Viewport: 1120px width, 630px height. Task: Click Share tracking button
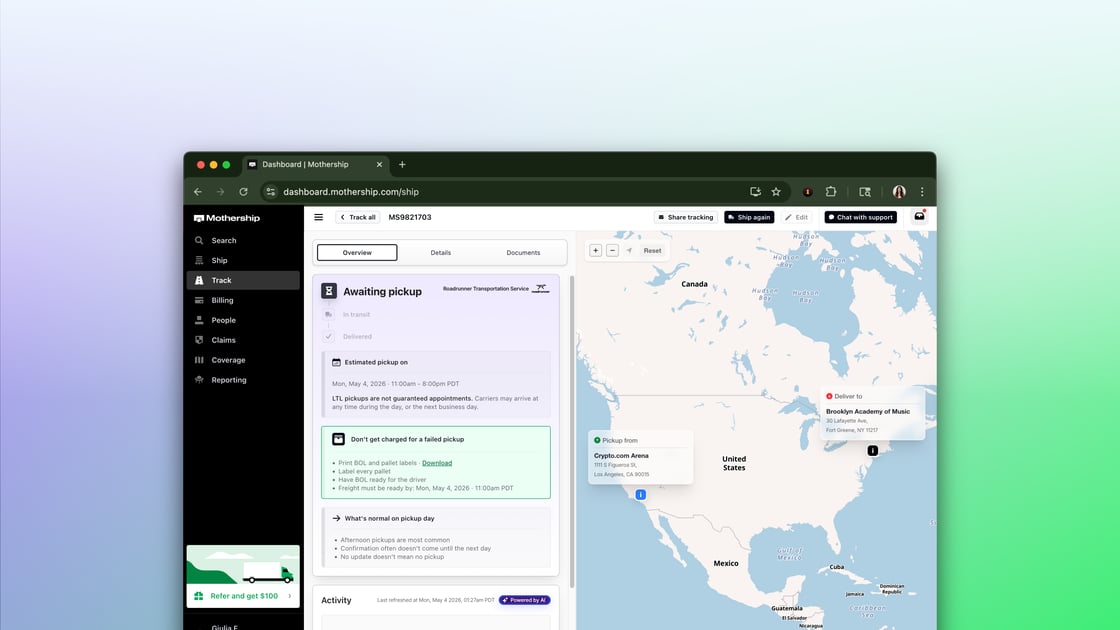[686, 217]
